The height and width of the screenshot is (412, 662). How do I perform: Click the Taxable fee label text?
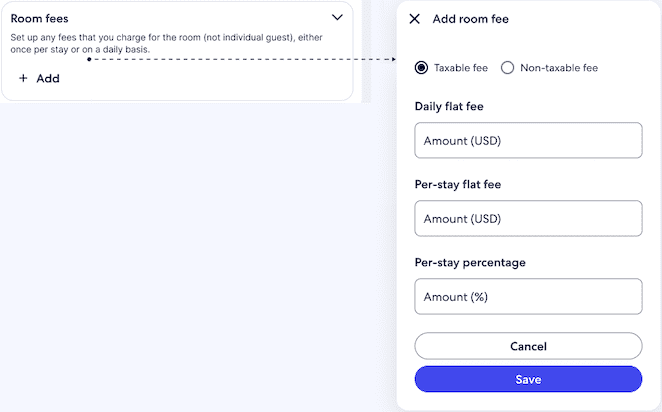[461, 68]
